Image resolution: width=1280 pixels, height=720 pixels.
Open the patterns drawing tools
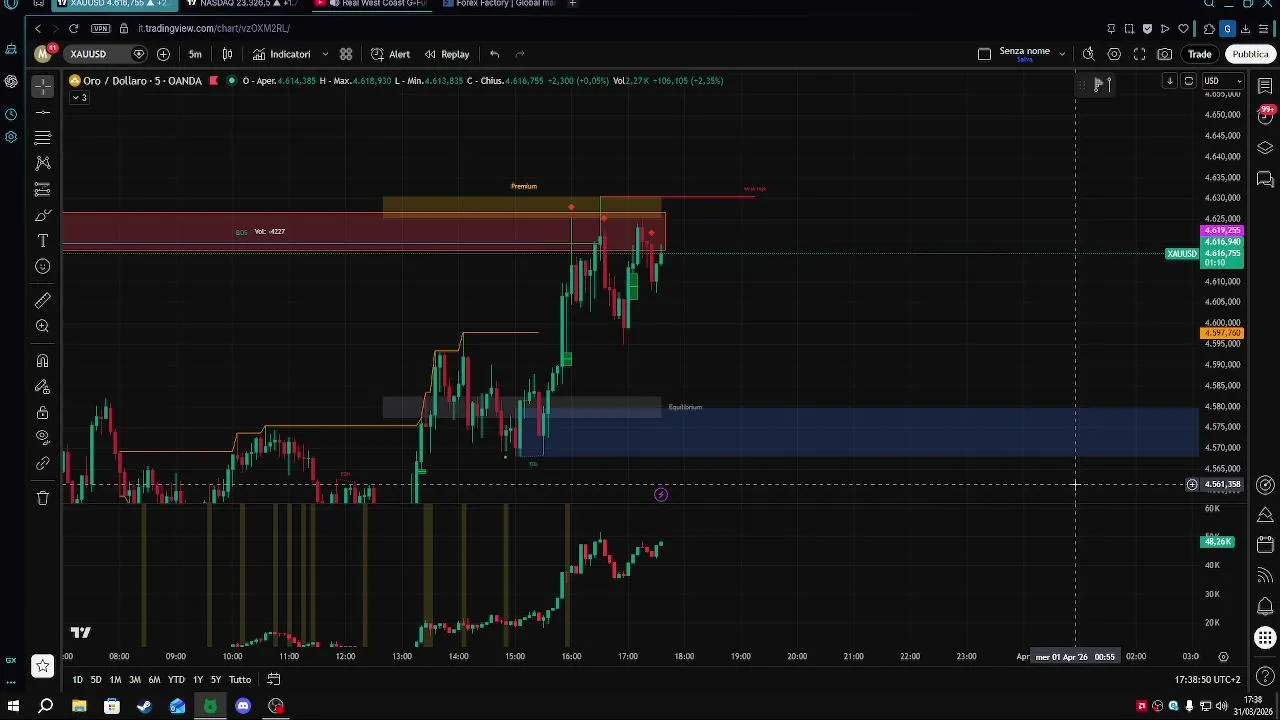click(x=42, y=163)
